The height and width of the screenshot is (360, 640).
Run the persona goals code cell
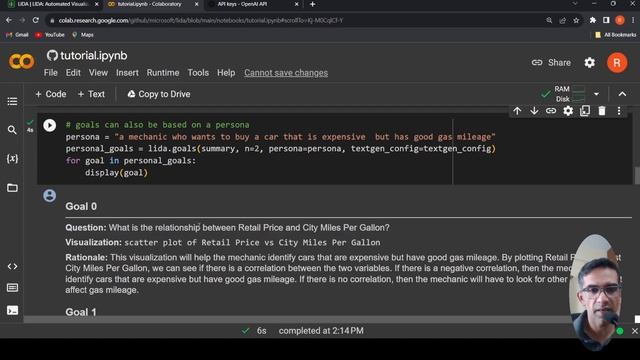click(x=50, y=125)
